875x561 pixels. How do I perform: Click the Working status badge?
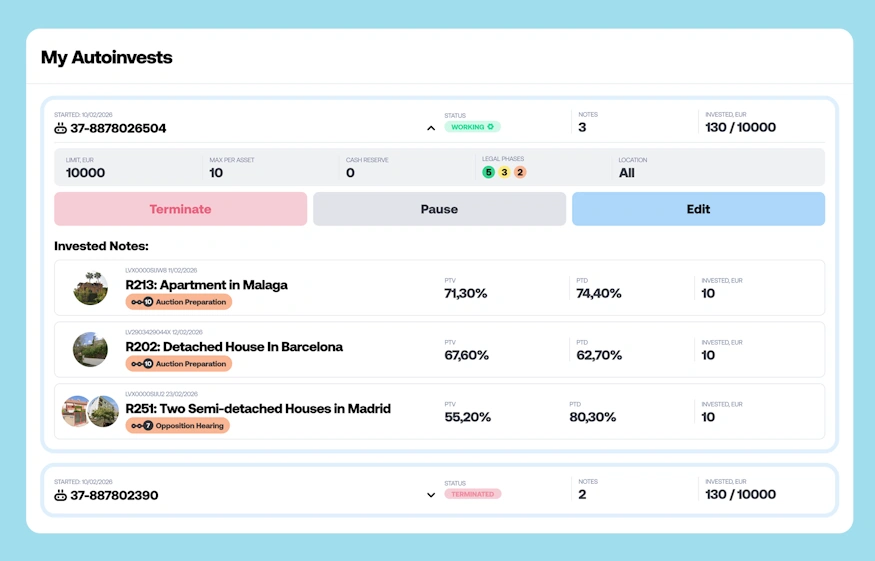tap(472, 127)
